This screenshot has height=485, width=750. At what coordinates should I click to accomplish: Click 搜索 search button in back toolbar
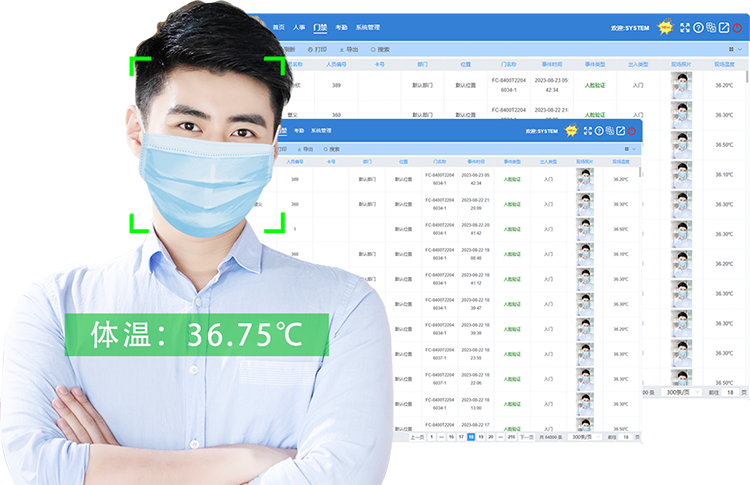click(380, 48)
